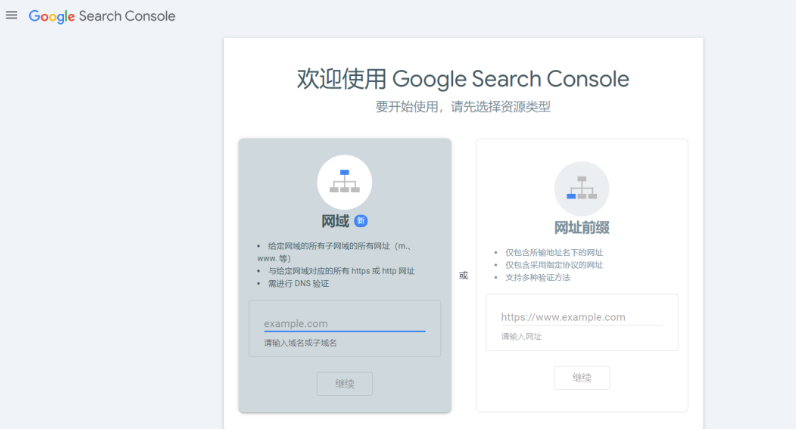The width and height of the screenshot is (796, 431).
Task: Focus the example.com domain input field
Action: click(345, 323)
